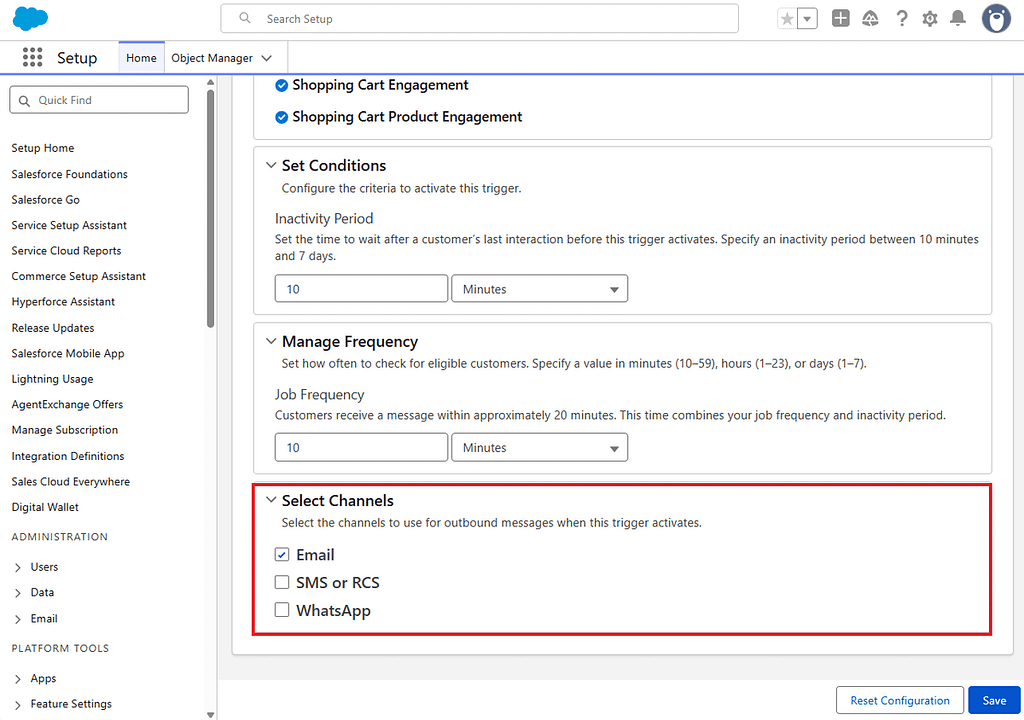1024x720 pixels.
Task: Click the Quick Find magnifier icon
Action: (24, 101)
